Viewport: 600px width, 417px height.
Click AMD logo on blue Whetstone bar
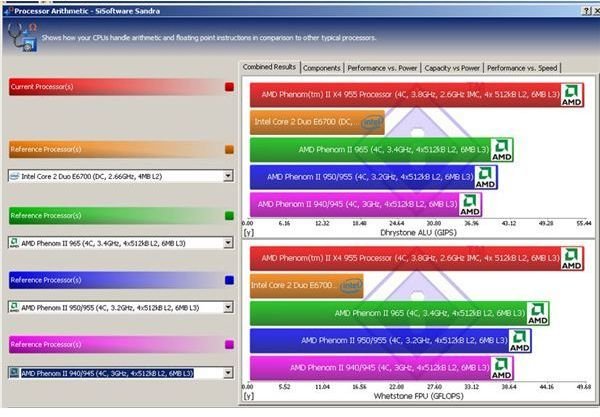(520, 341)
